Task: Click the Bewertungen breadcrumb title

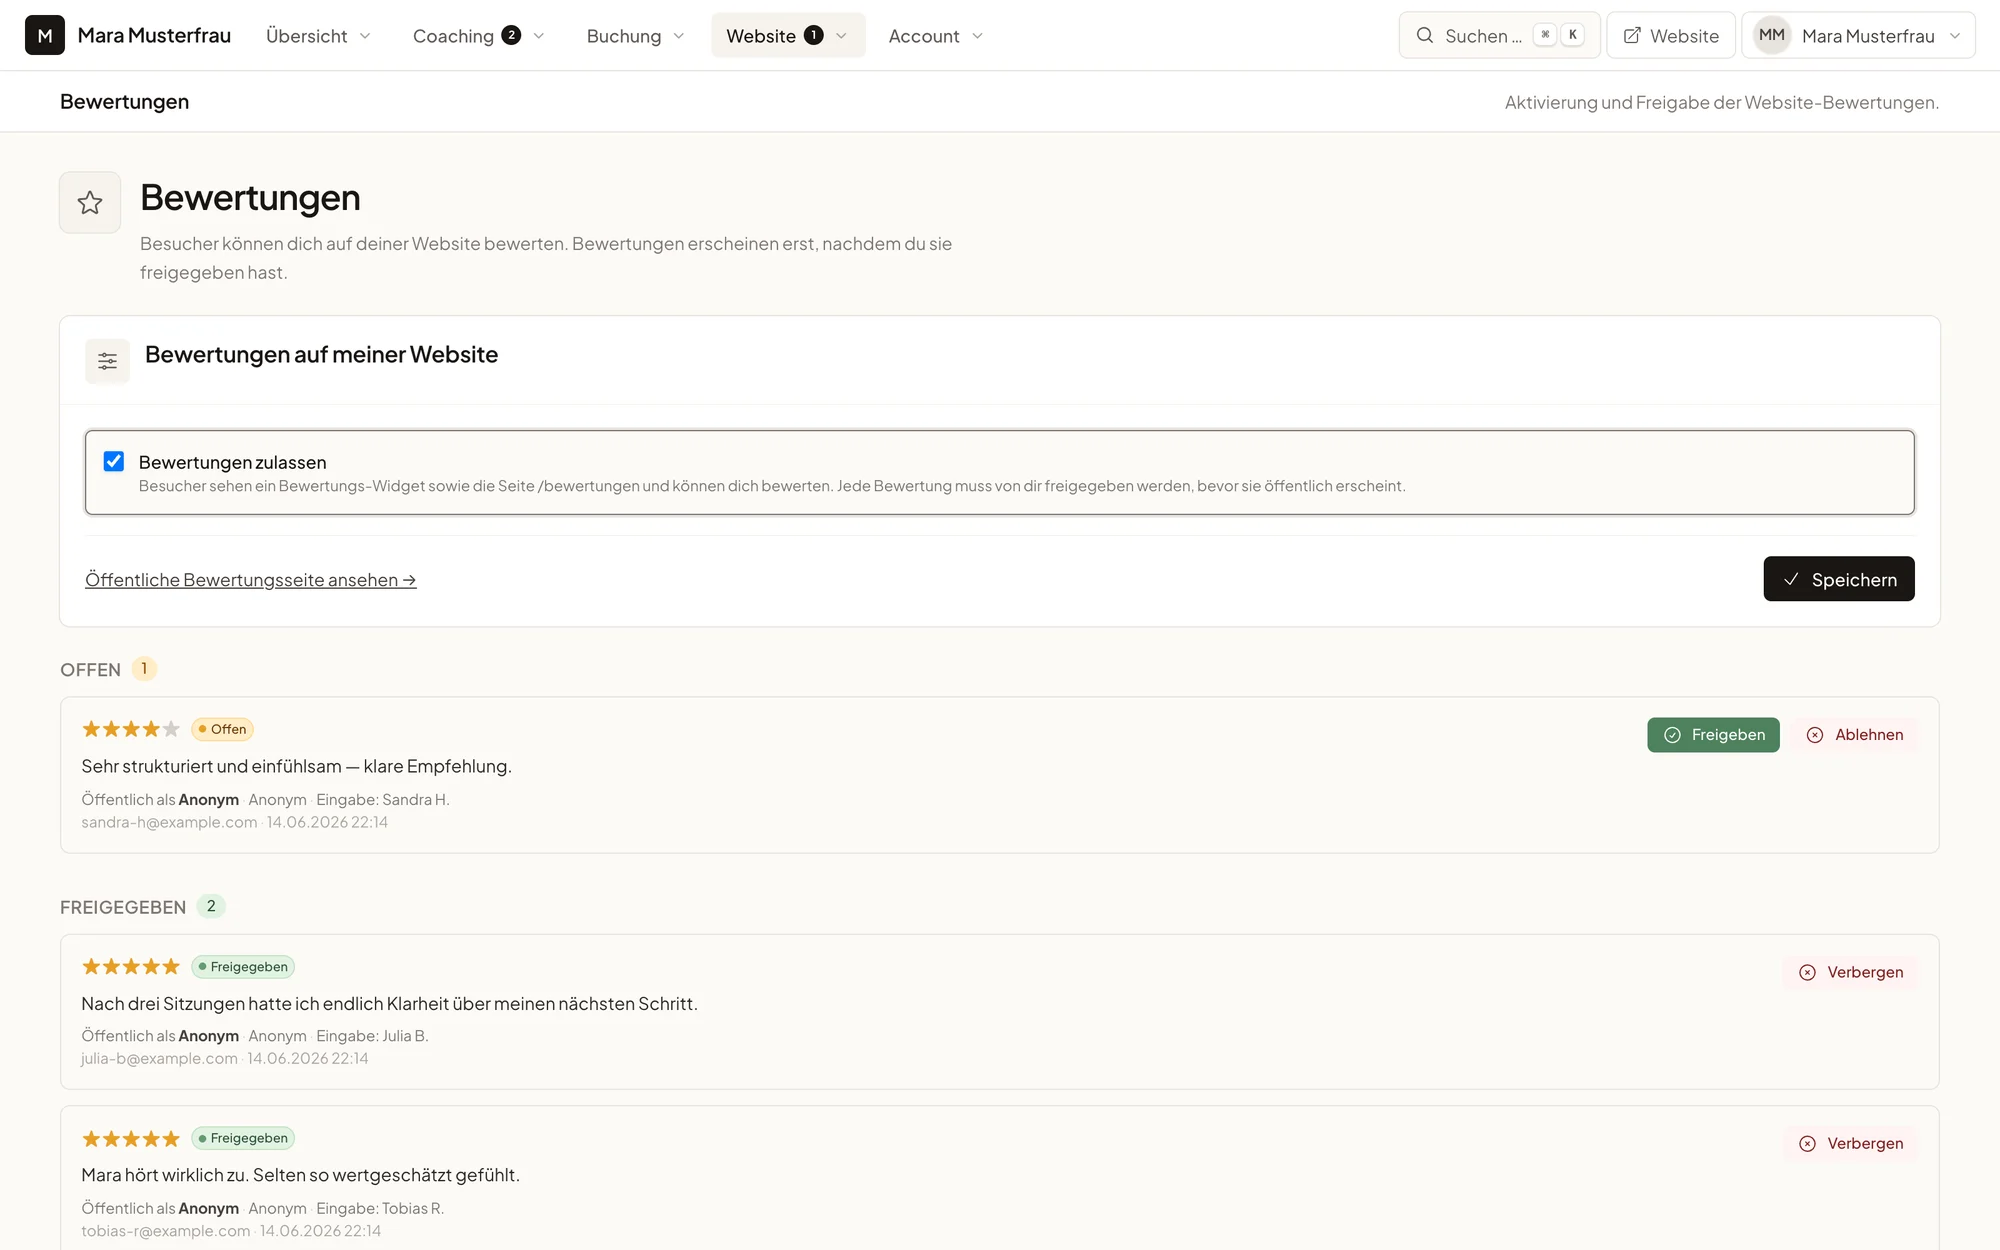Action: point(124,101)
